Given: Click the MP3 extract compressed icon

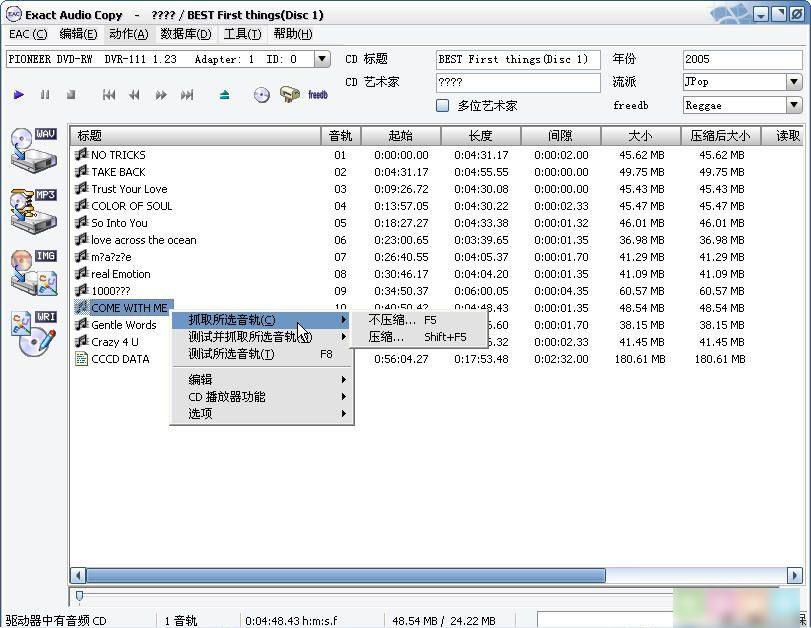Looking at the screenshot, I should tap(34, 211).
